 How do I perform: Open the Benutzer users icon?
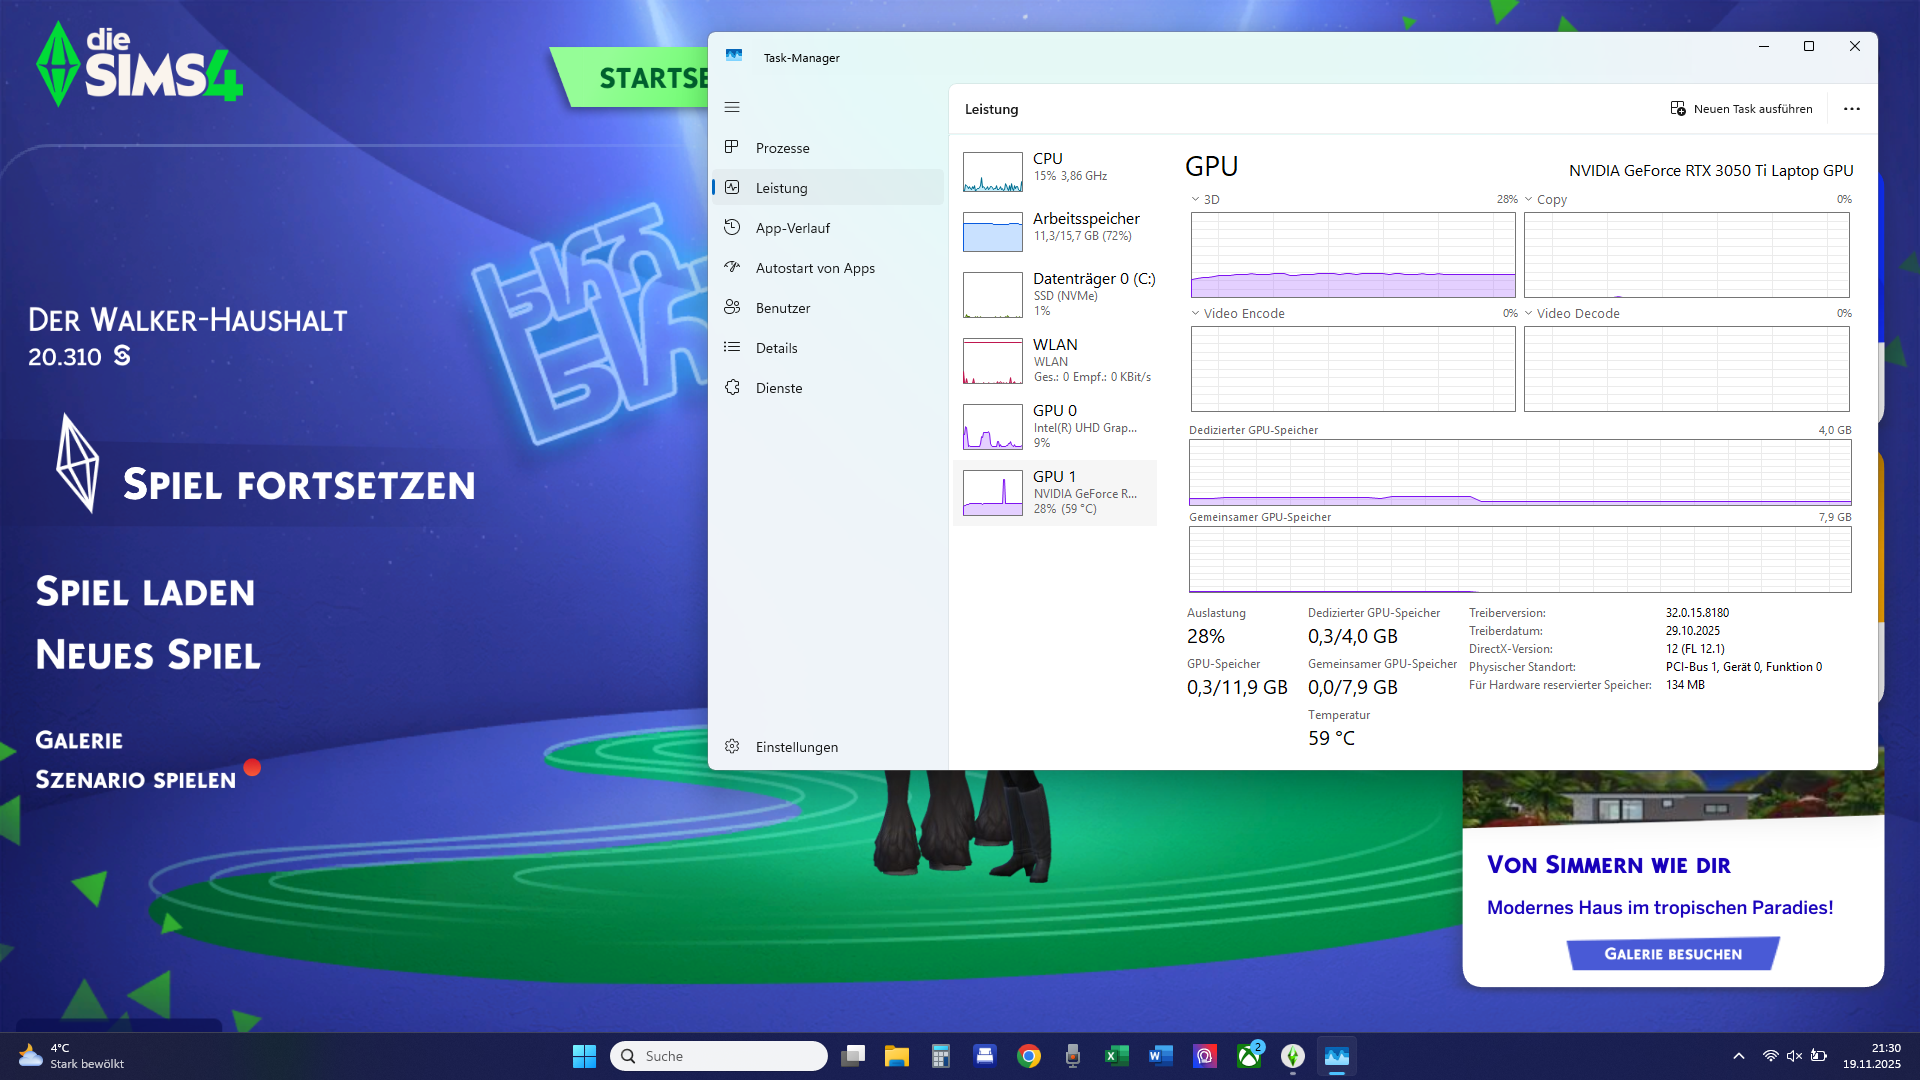pyautogui.click(x=732, y=307)
